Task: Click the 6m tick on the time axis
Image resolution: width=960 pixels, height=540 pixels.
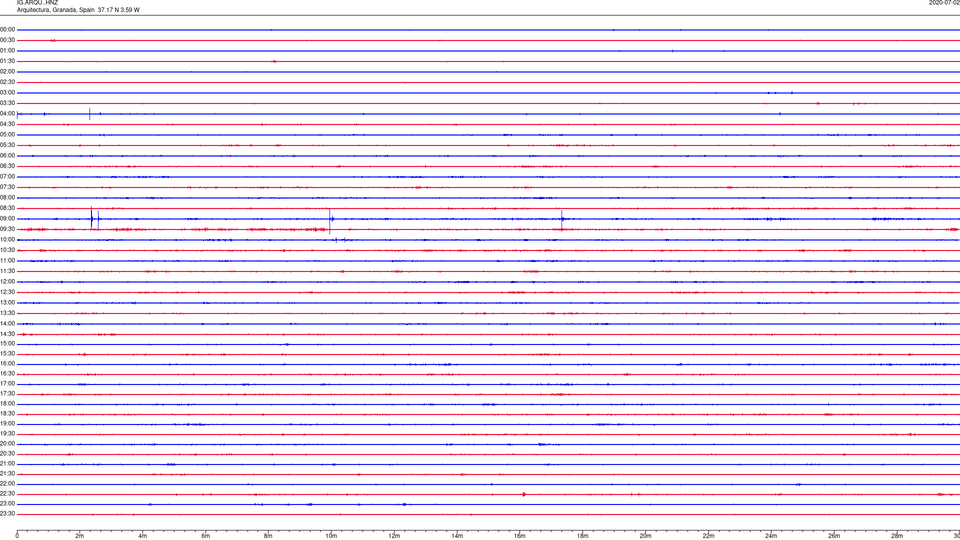Action: 206,536
